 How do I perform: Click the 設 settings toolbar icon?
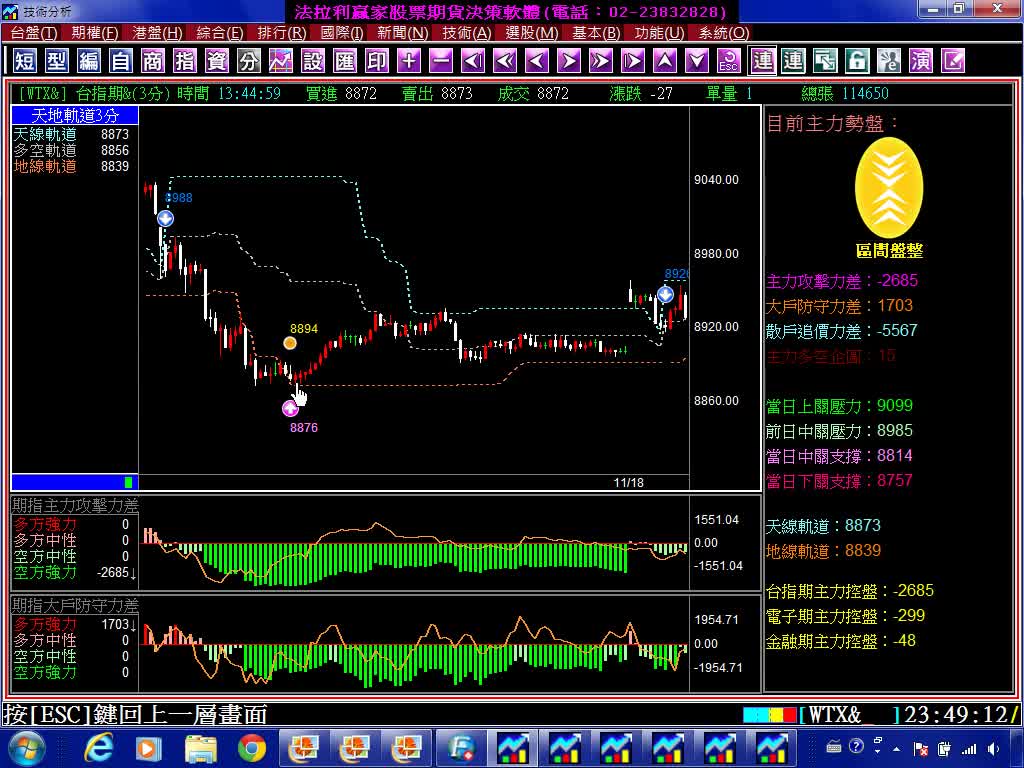pyautogui.click(x=313, y=61)
